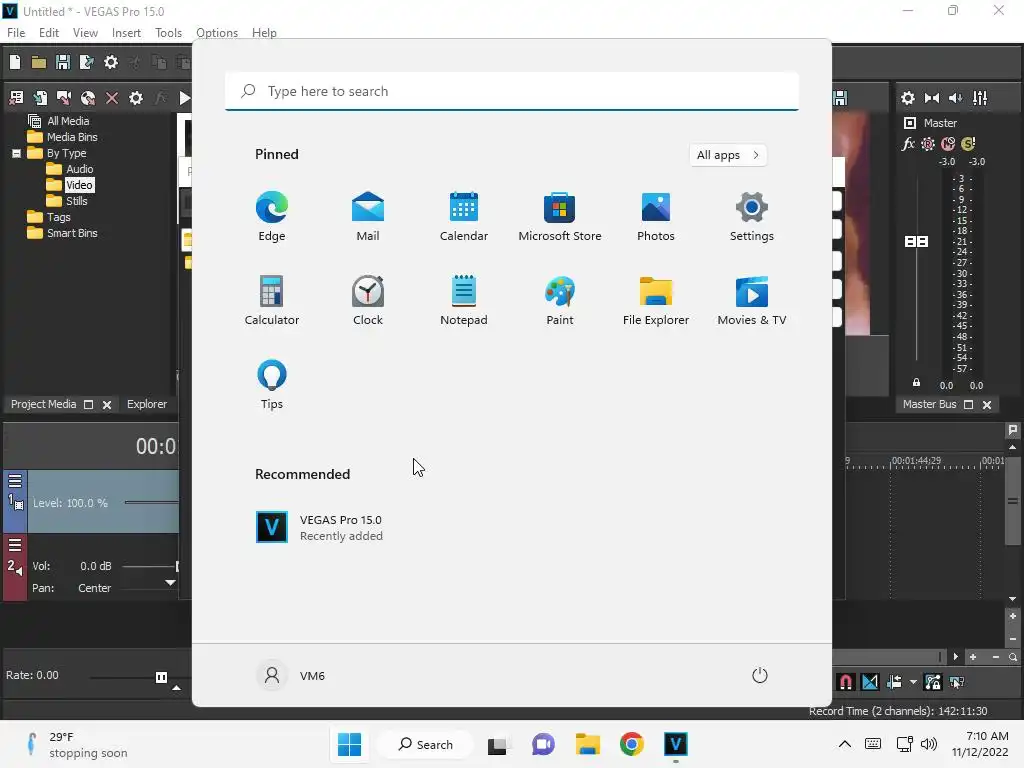Click the Open folder icon in VEGAS toolbar

click(39, 62)
